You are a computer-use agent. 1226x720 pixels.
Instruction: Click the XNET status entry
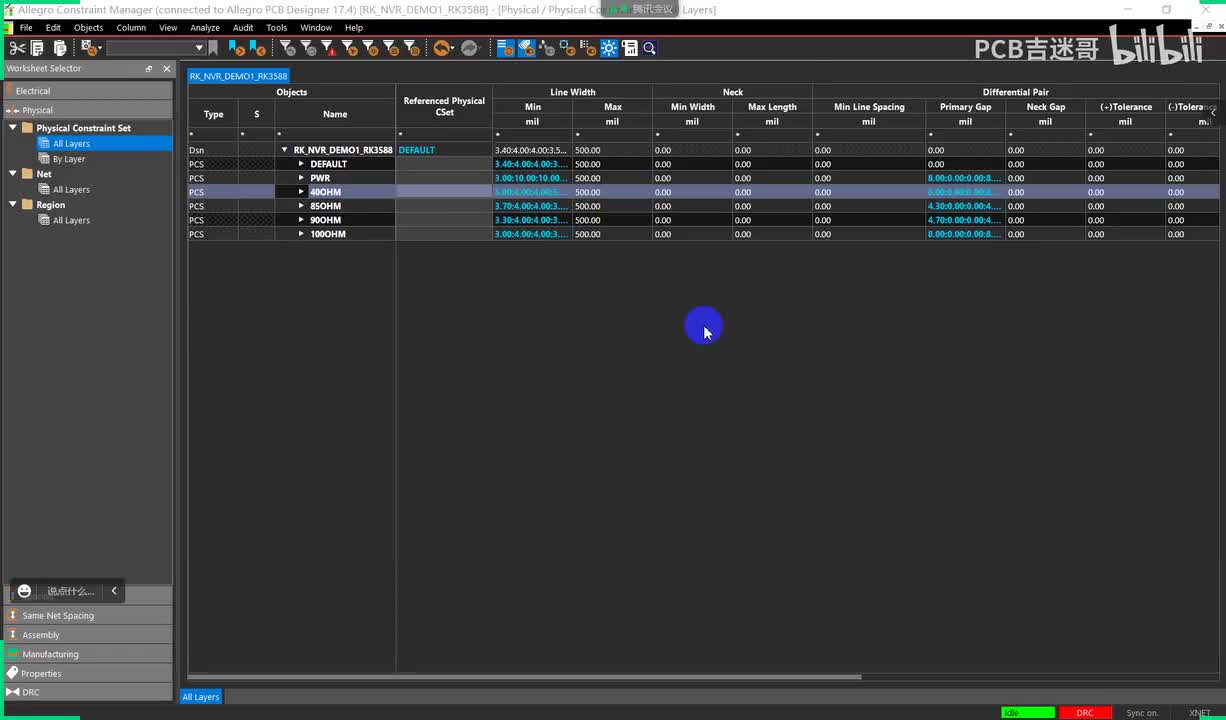(1199, 713)
